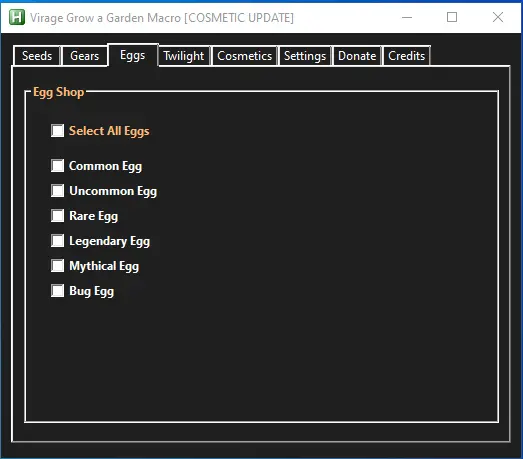The height and width of the screenshot is (459, 523).
Task: Close the Virage macro window
Action: [x=498, y=17]
